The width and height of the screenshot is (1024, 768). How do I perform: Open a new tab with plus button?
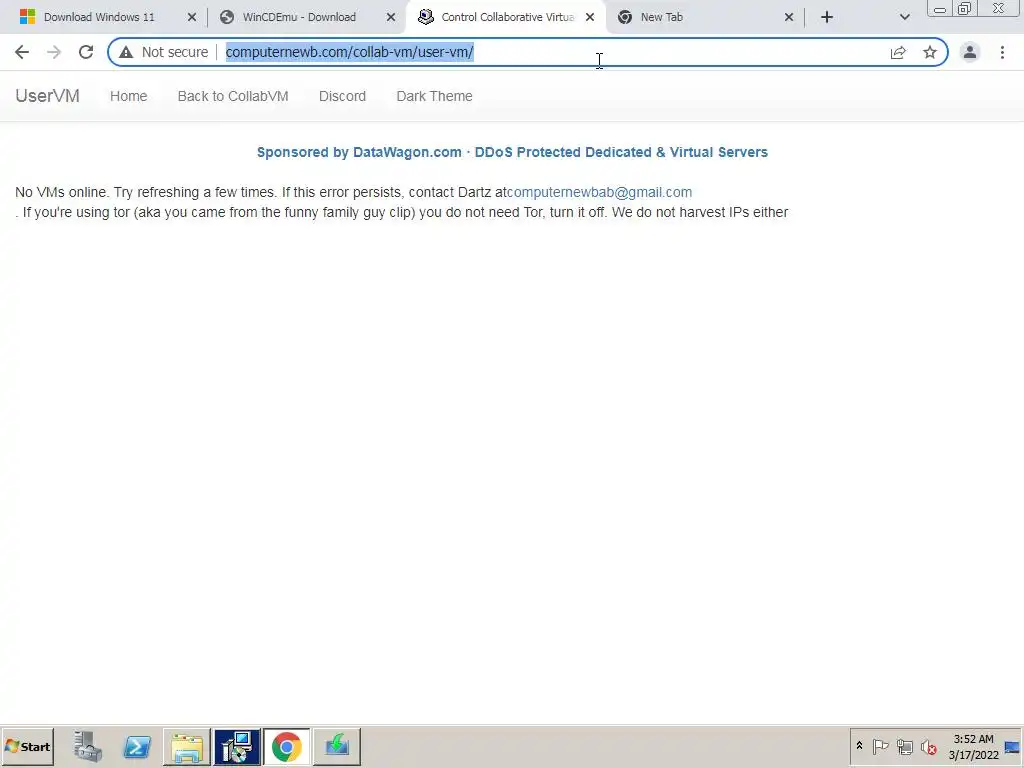[x=827, y=17]
